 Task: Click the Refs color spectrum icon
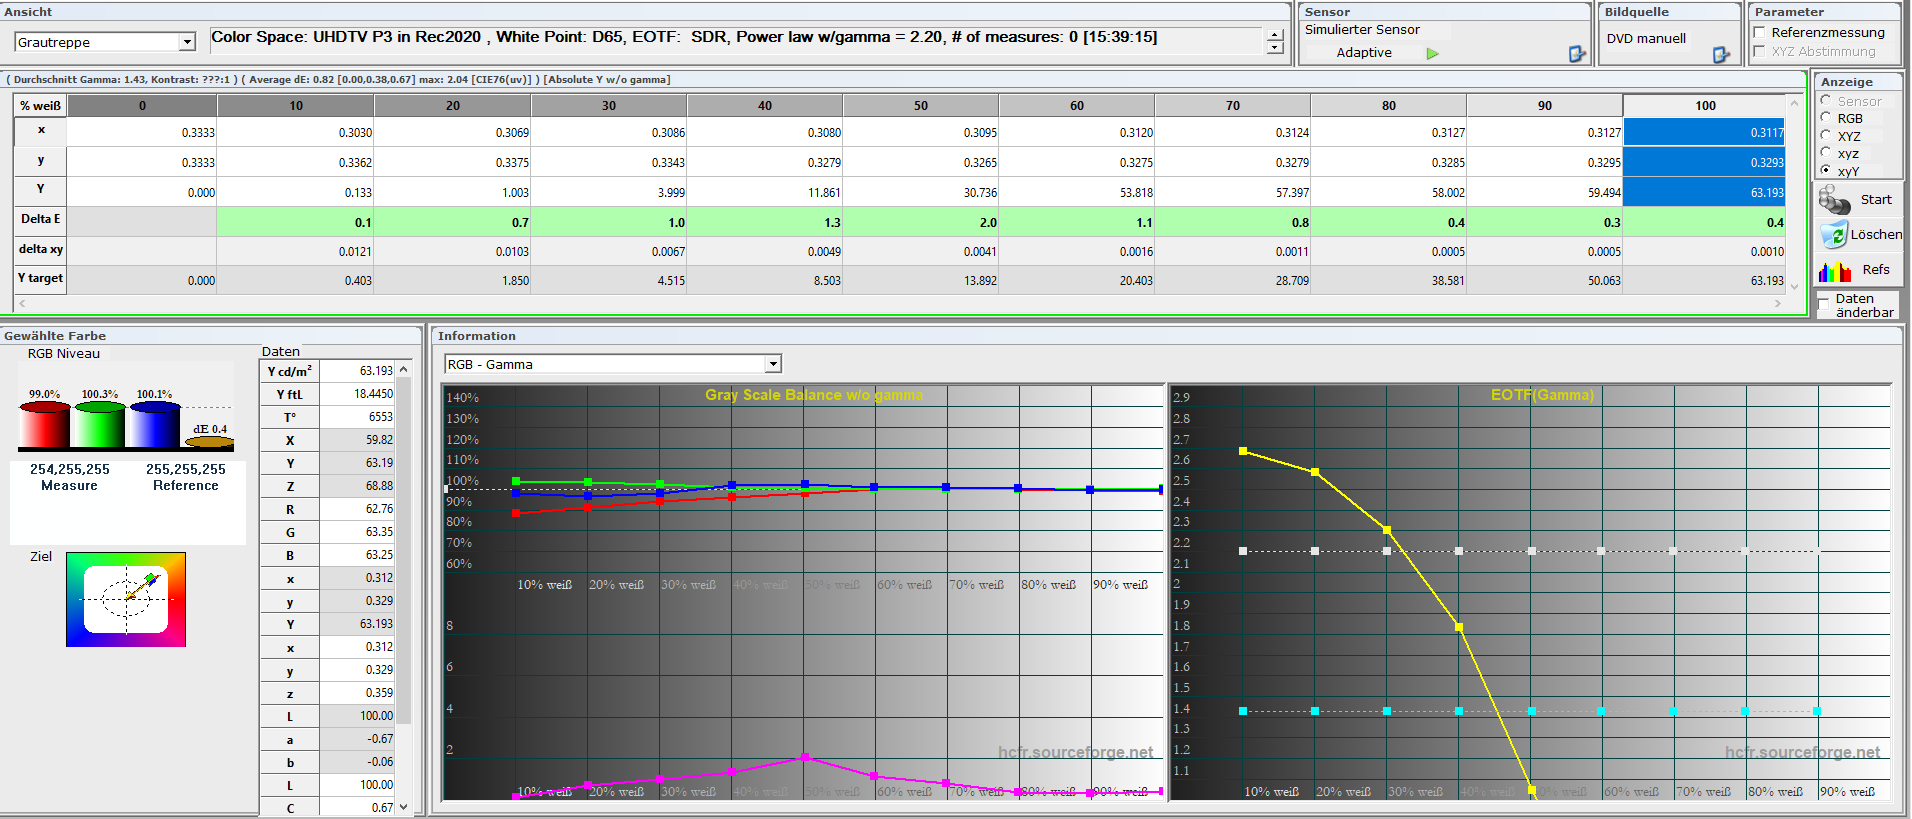(x=1835, y=270)
